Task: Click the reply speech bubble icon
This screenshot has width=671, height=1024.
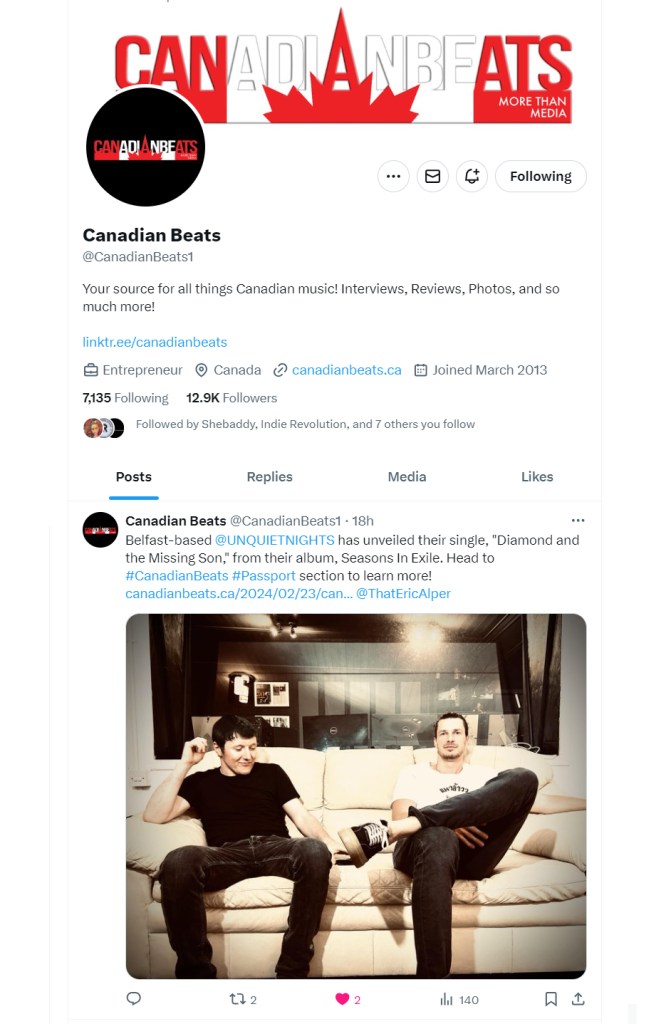Action: tap(134, 999)
